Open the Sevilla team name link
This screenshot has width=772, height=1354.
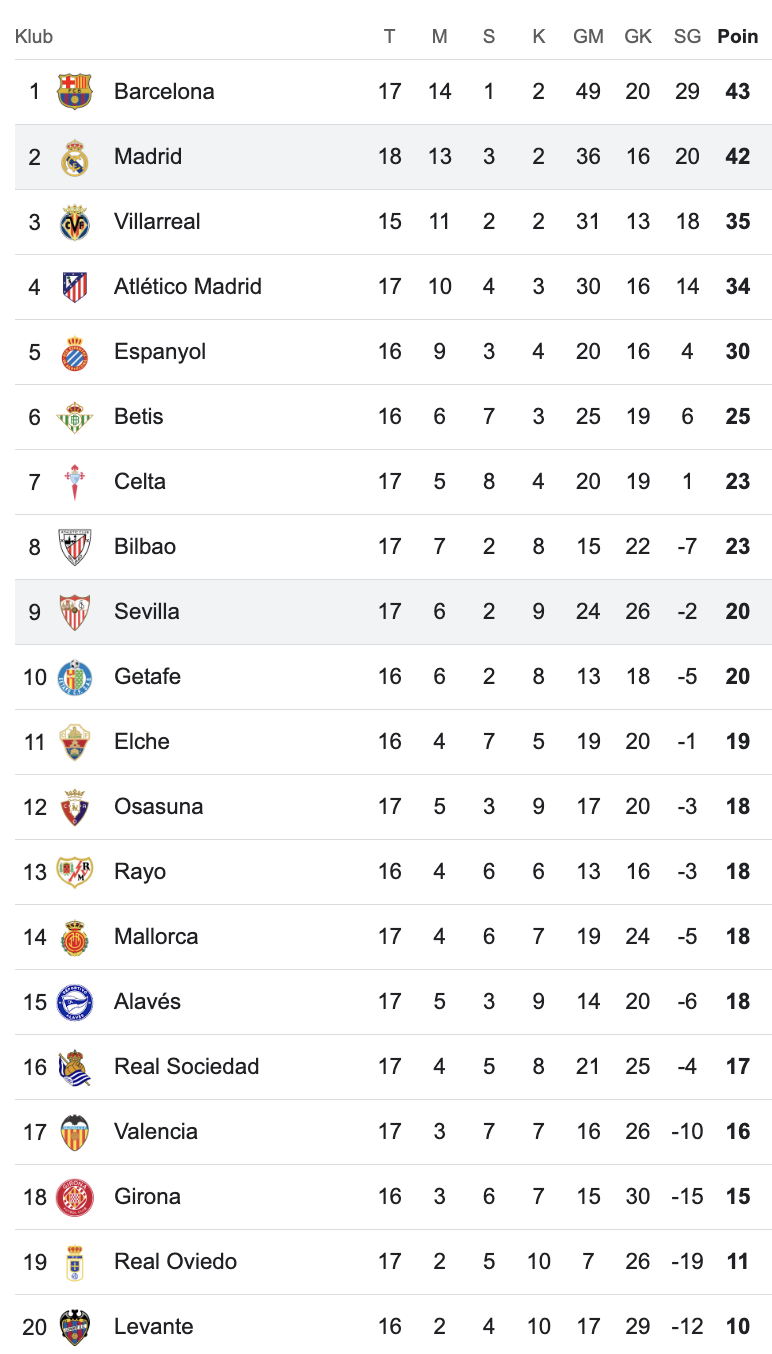147,611
